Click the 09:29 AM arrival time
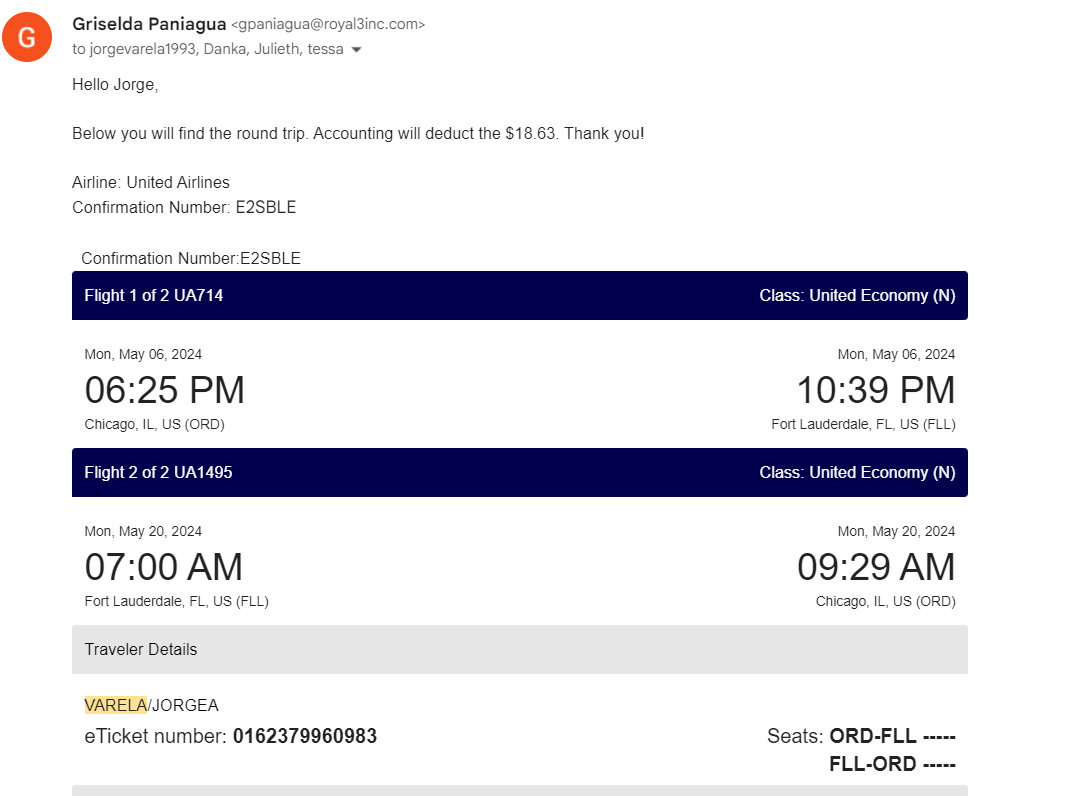Image resolution: width=1073 pixels, height=796 pixels. pos(876,567)
